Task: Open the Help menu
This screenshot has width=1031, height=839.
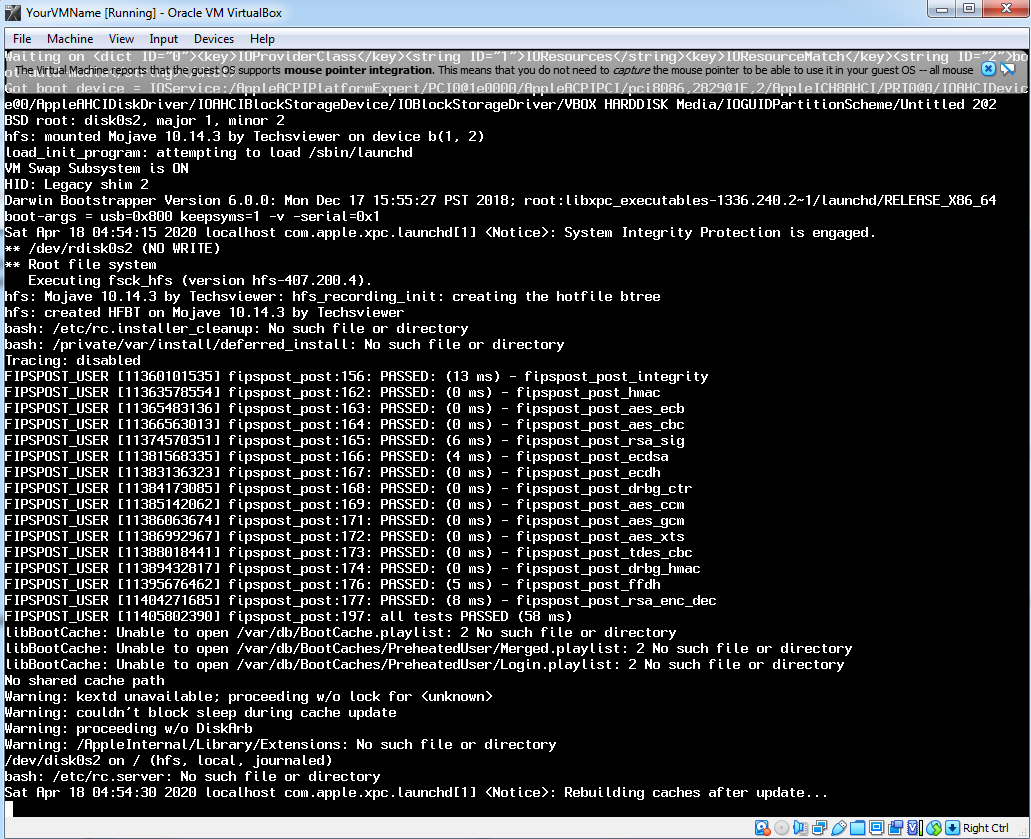Action: 262,39
